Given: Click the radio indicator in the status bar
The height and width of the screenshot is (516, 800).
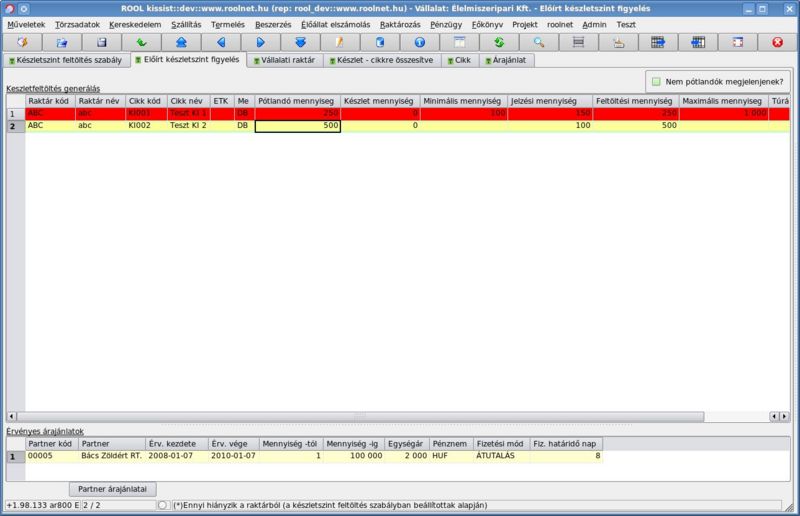Looking at the screenshot, I should pos(163,505).
